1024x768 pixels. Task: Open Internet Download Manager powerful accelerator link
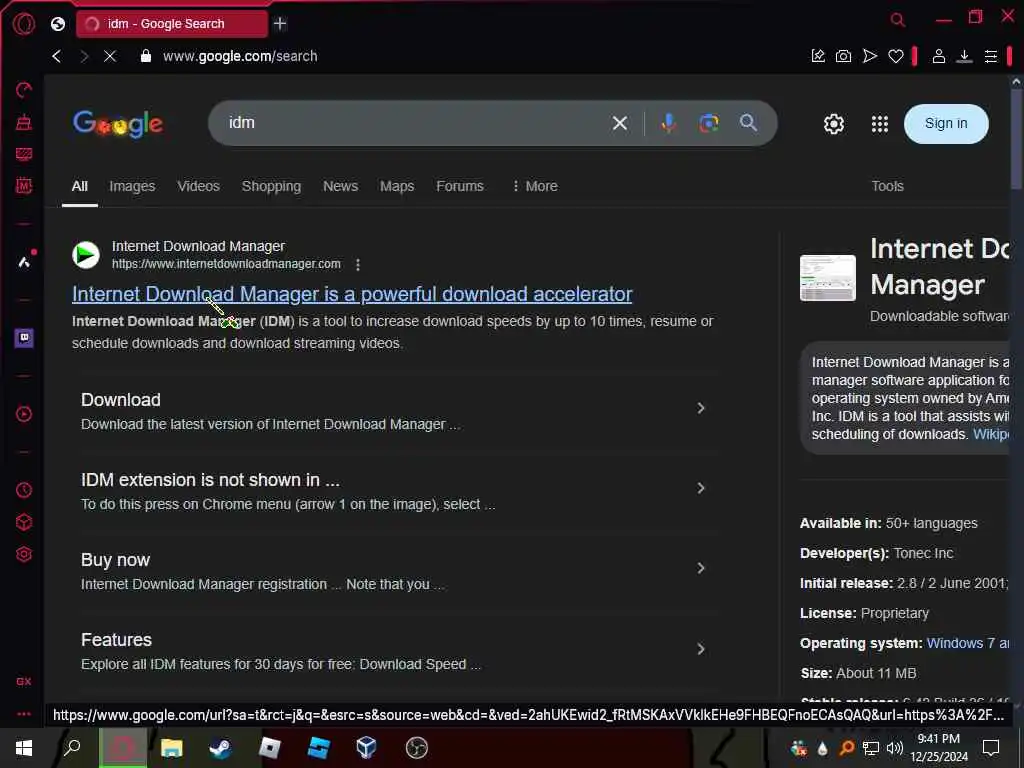(x=352, y=295)
